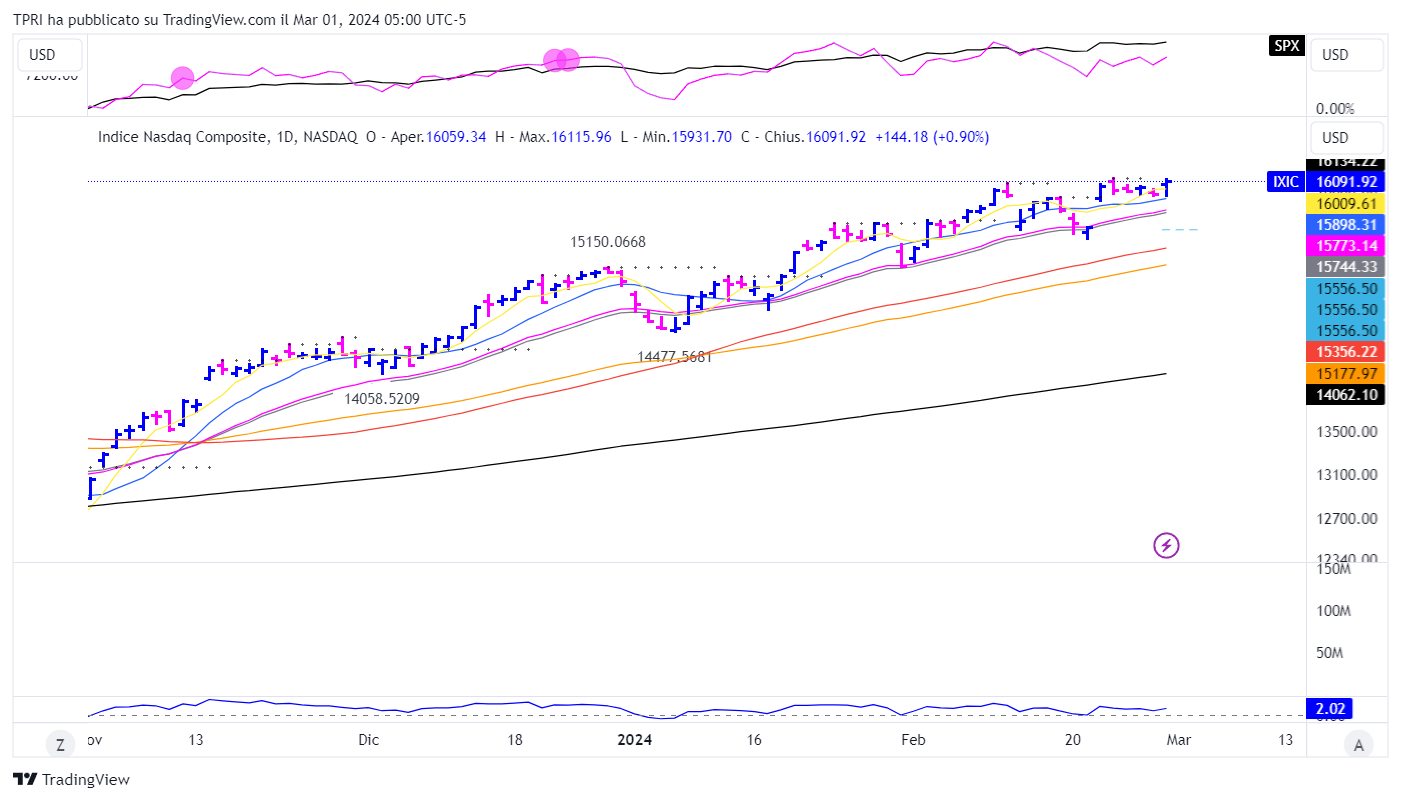Toggle the A auto-scale button
The width and height of the screenshot is (1401, 801).
tap(1357, 744)
